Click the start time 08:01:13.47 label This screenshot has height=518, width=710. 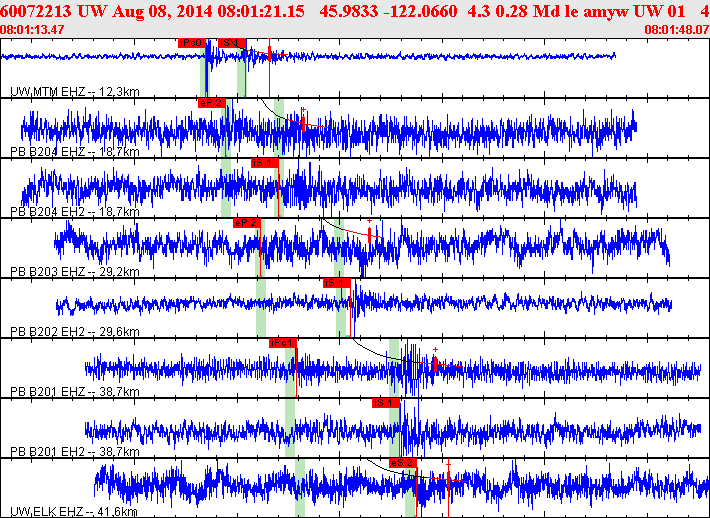[33, 30]
